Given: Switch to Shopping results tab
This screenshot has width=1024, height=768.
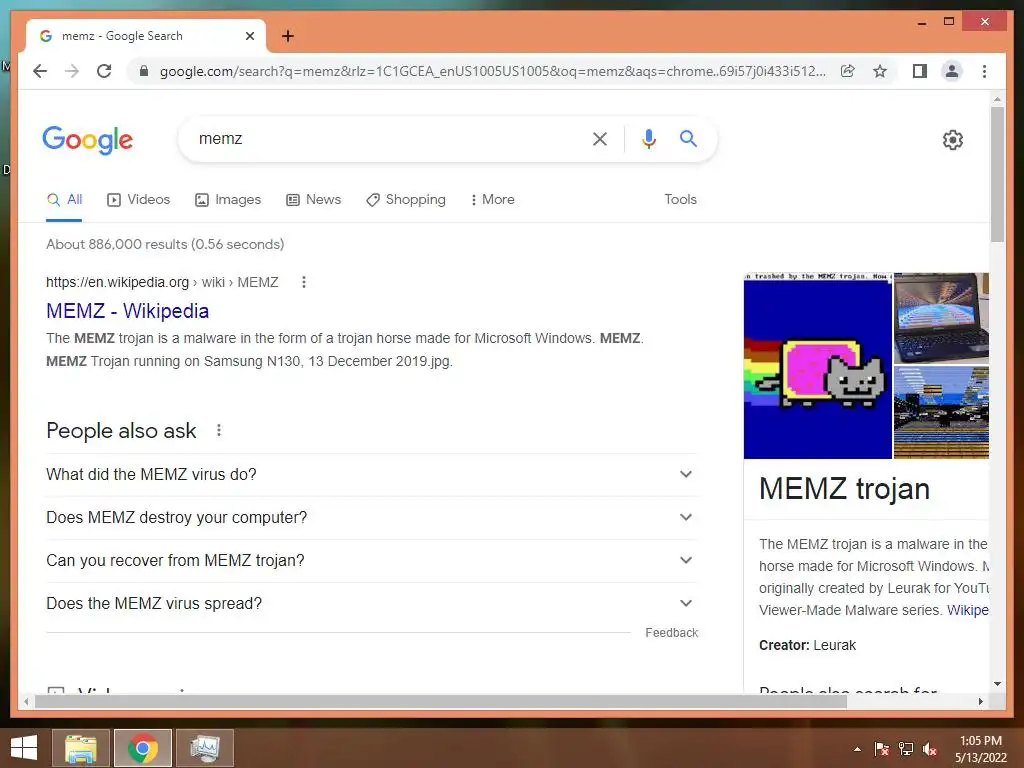Looking at the screenshot, I should click(x=406, y=200).
